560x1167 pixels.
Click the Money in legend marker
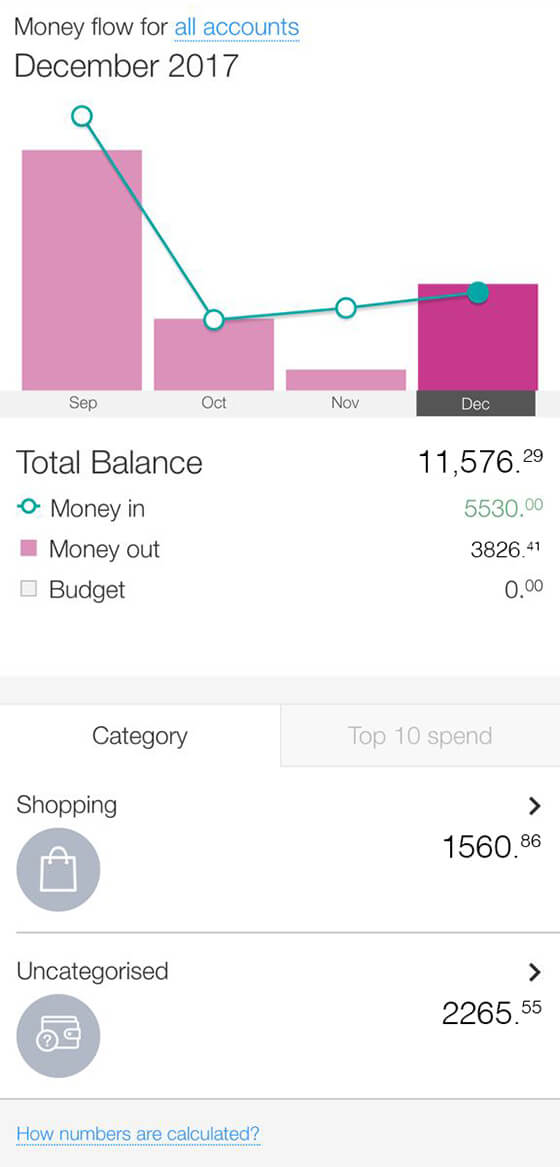coord(29,507)
